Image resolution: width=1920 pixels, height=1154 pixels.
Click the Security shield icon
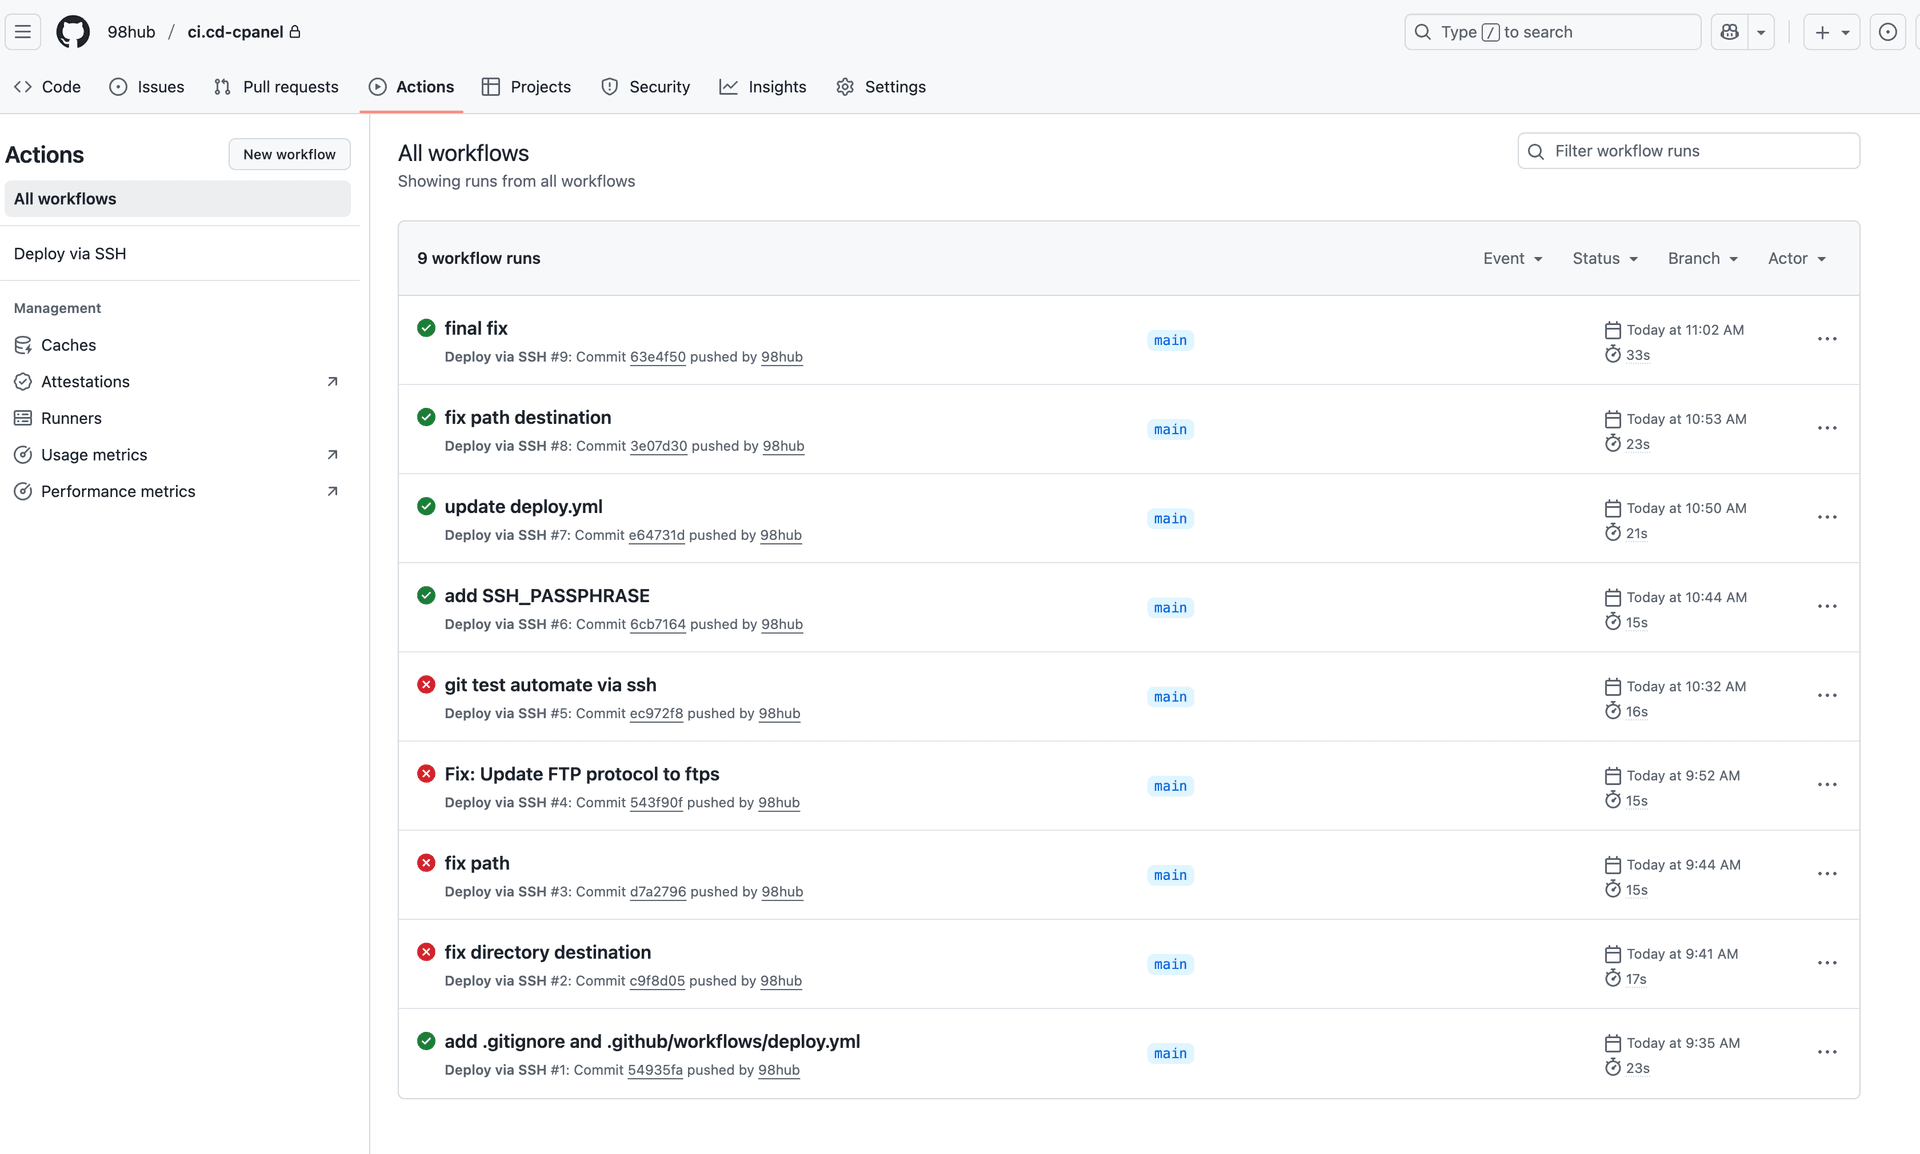610,87
